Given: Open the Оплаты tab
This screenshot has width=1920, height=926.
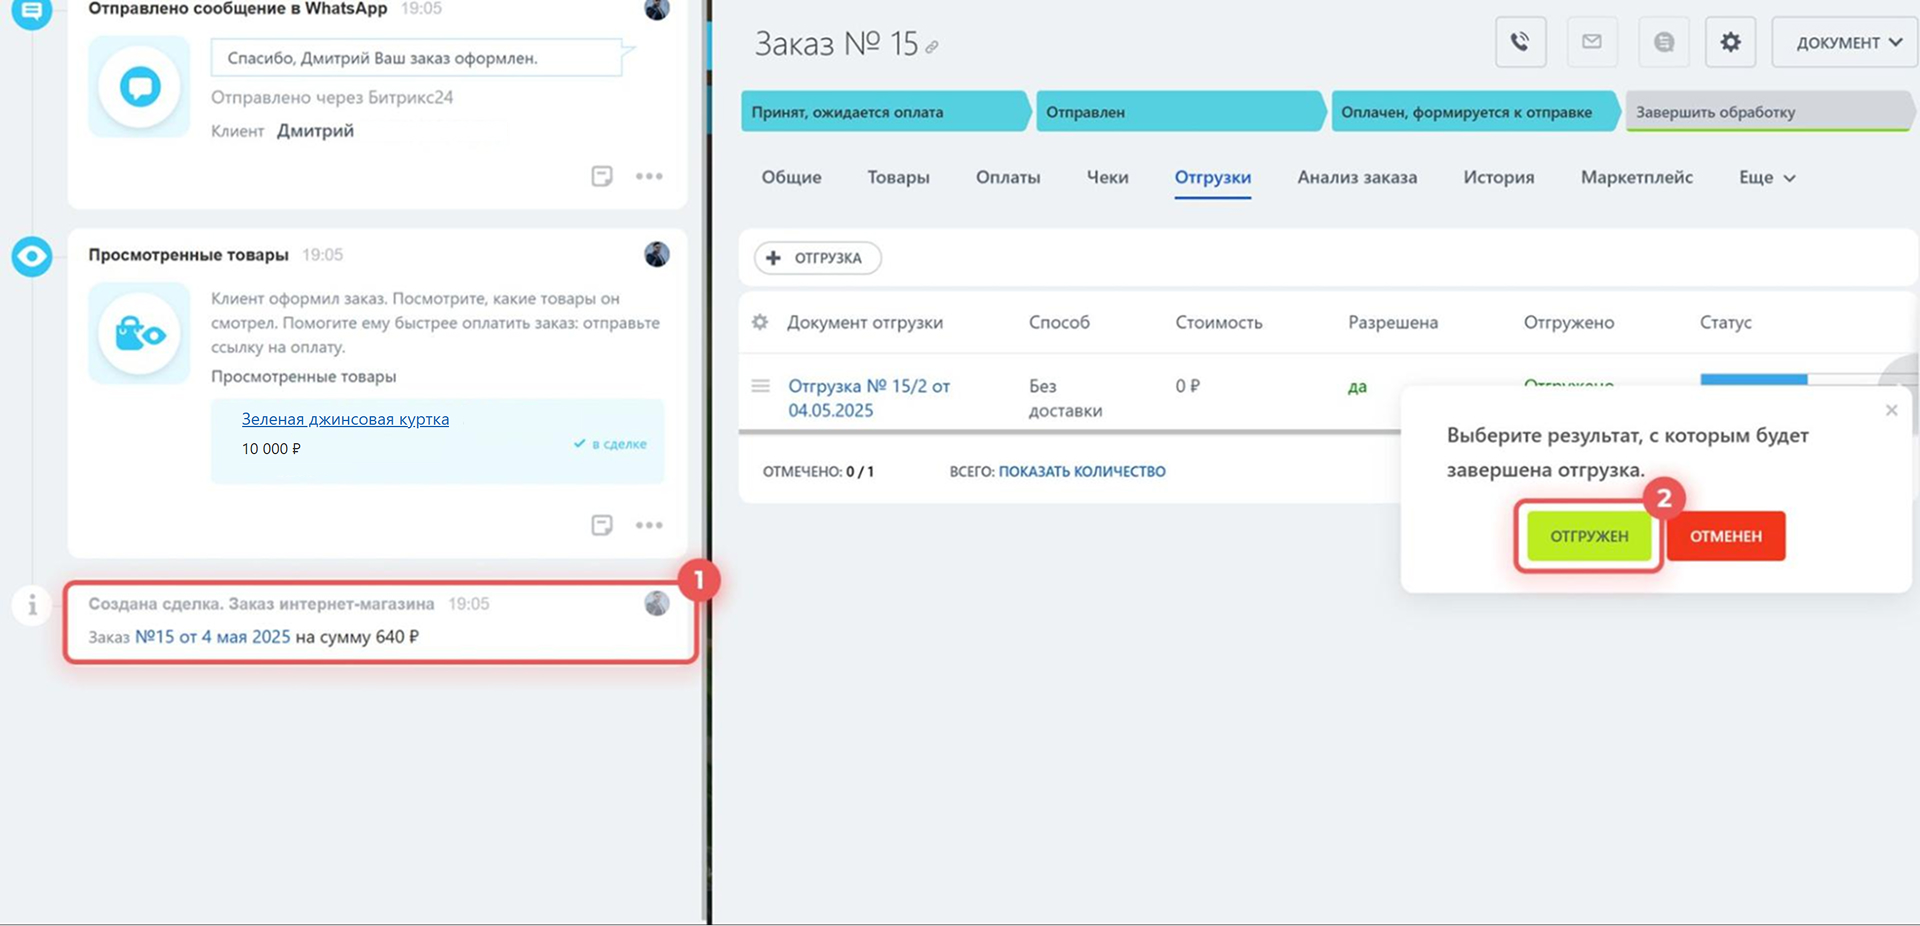Looking at the screenshot, I should point(1007,178).
